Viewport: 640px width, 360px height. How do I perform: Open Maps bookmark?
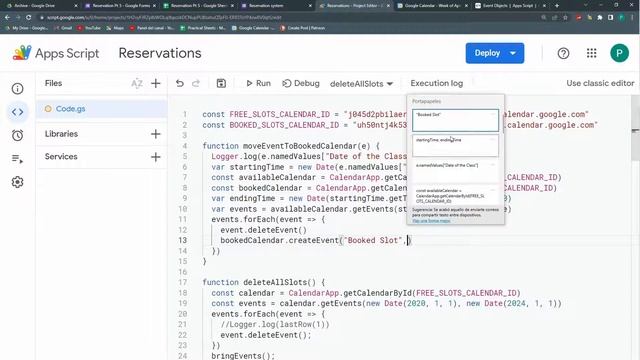(x=115, y=28)
